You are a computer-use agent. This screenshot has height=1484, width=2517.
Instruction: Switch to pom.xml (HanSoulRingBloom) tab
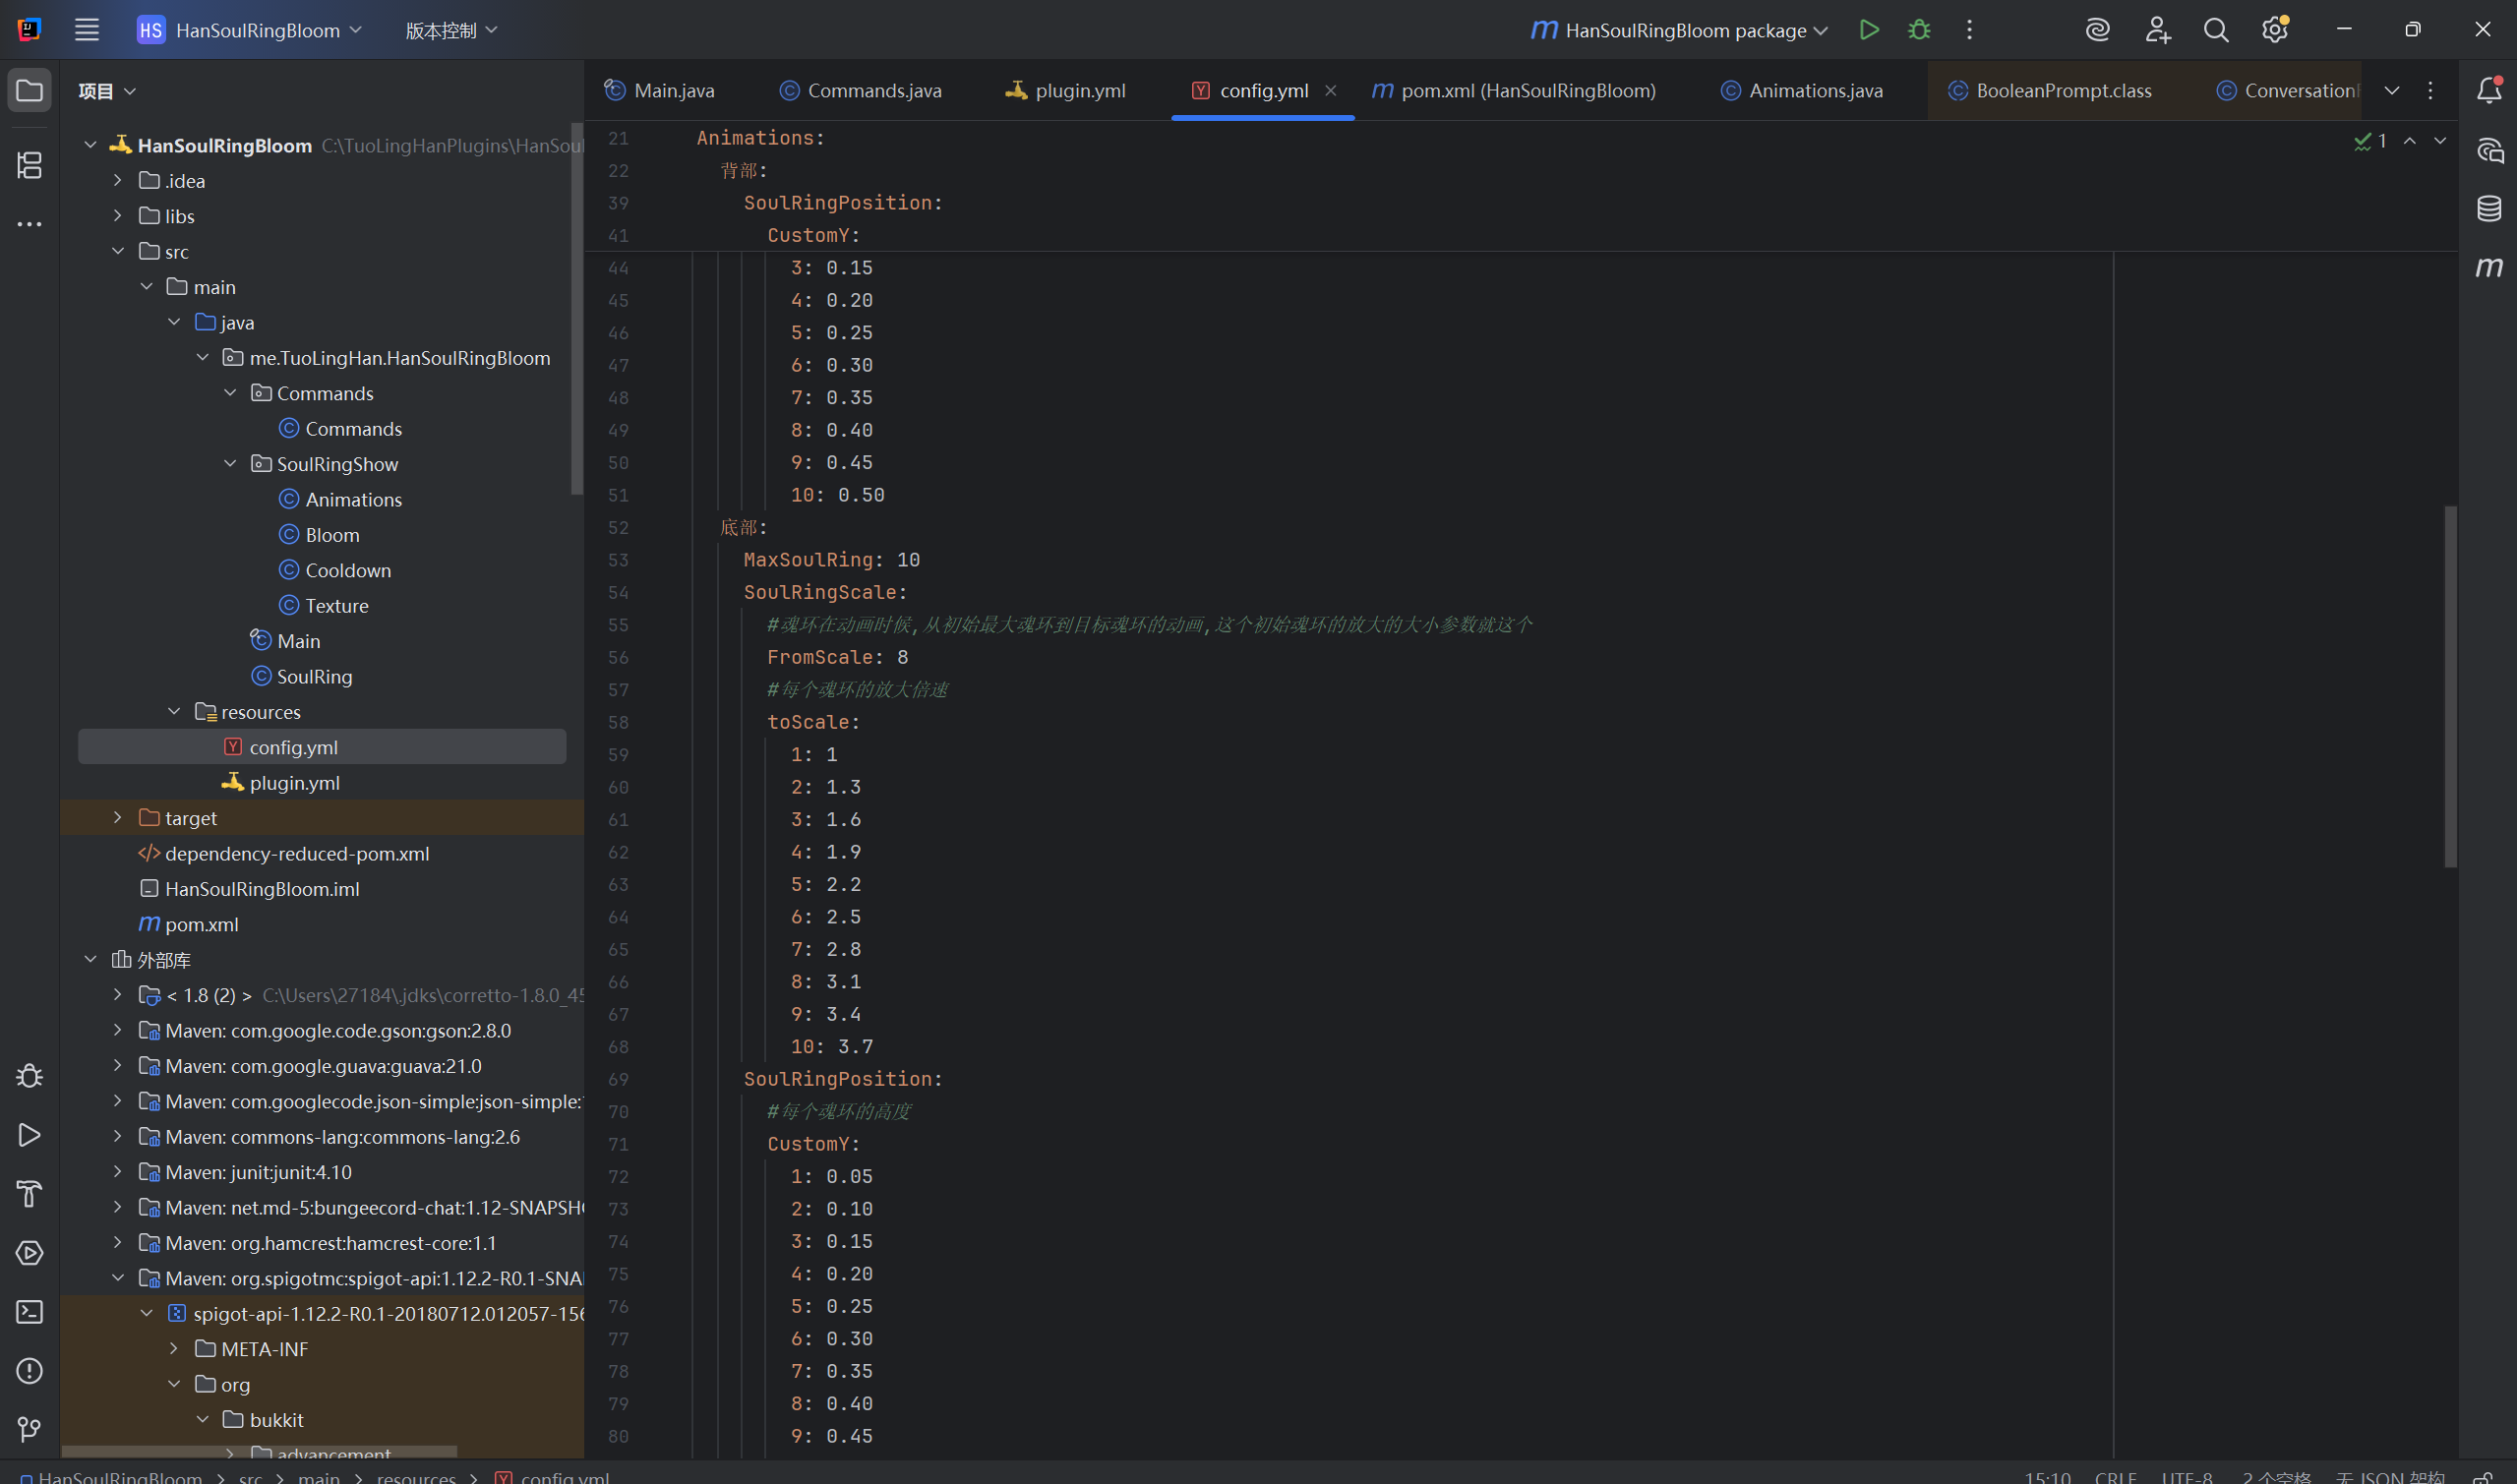coord(1514,91)
